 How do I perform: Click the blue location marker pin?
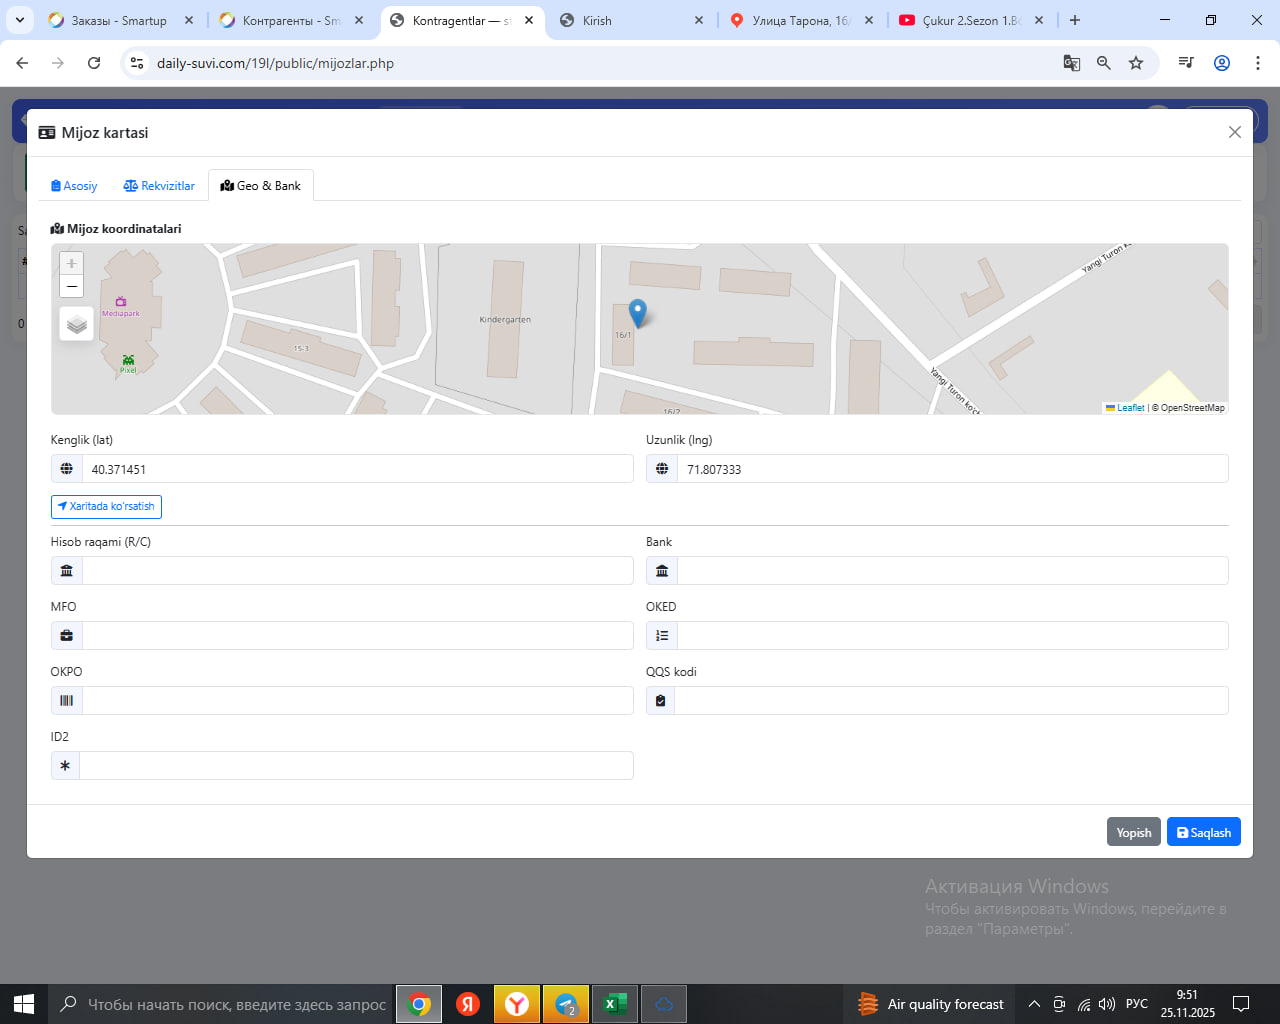[x=637, y=313]
